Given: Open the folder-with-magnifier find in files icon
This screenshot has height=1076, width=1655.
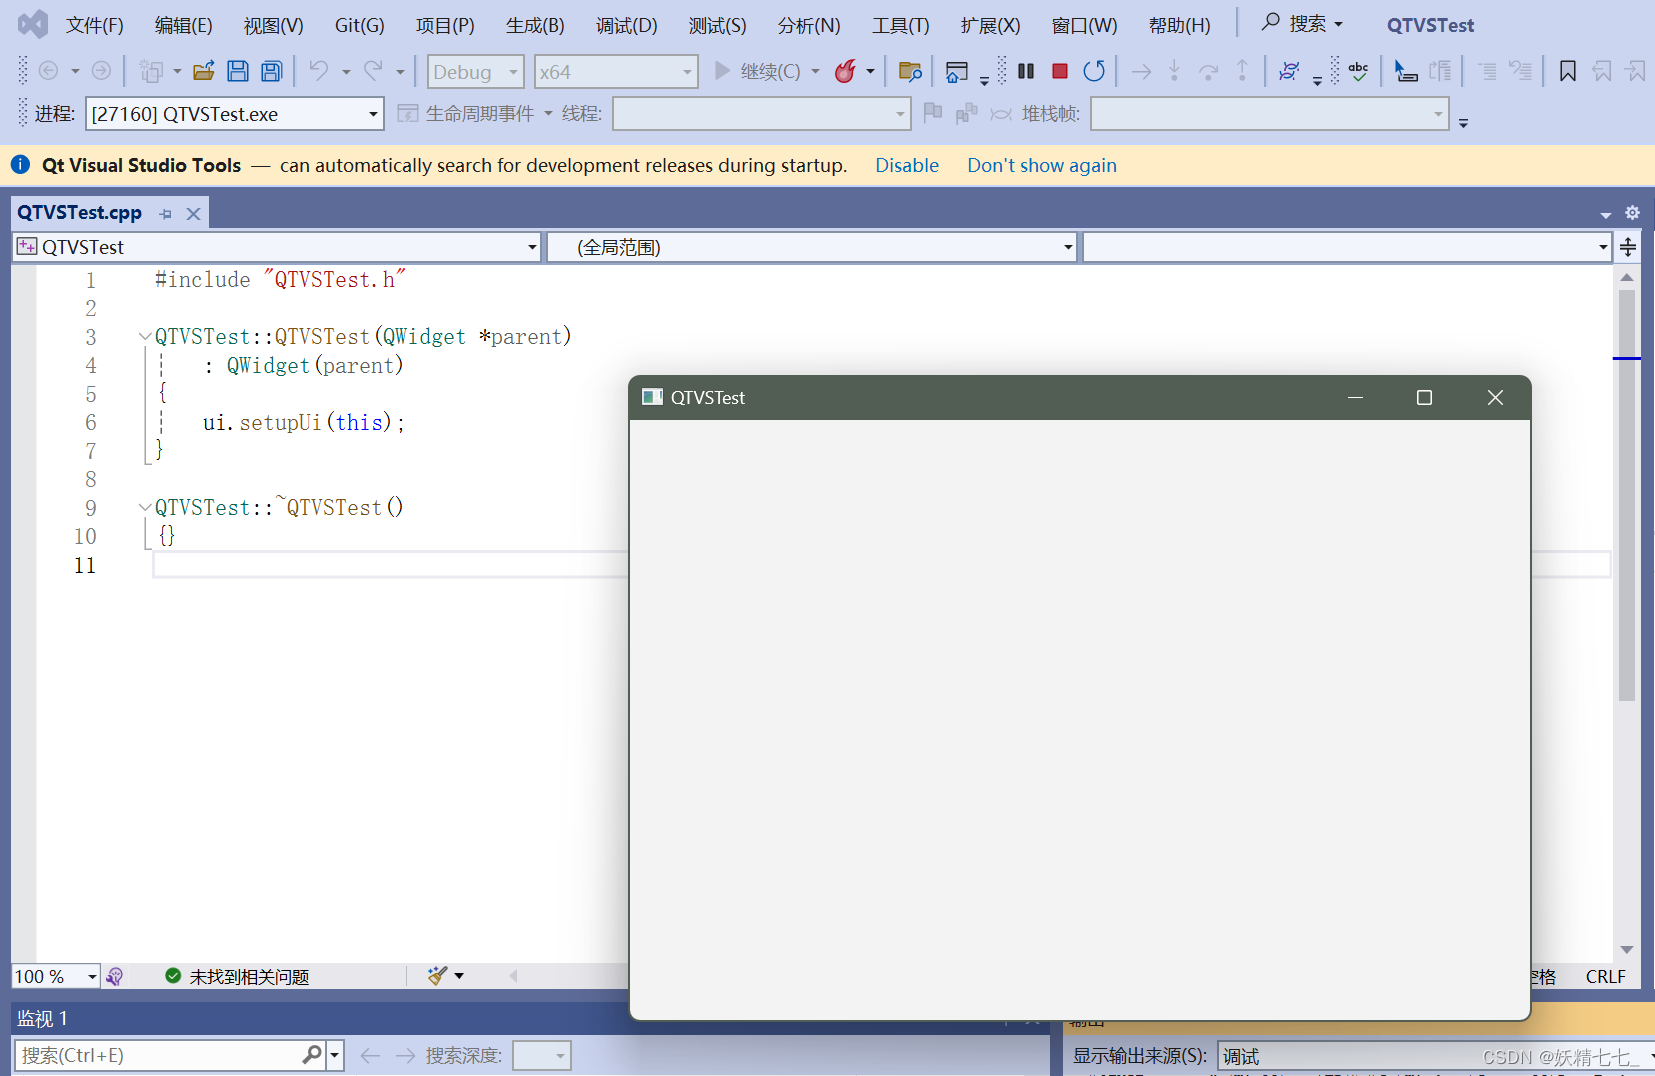Looking at the screenshot, I should pyautogui.click(x=910, y=71).
